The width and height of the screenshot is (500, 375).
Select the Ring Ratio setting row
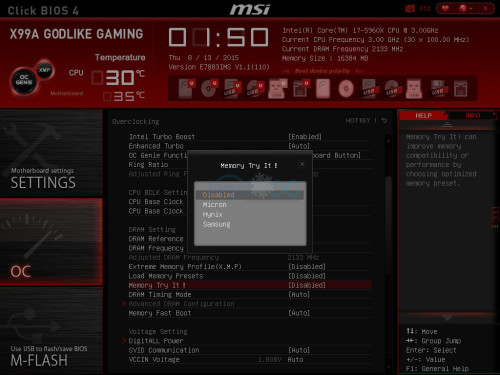[x=148, y=165]
